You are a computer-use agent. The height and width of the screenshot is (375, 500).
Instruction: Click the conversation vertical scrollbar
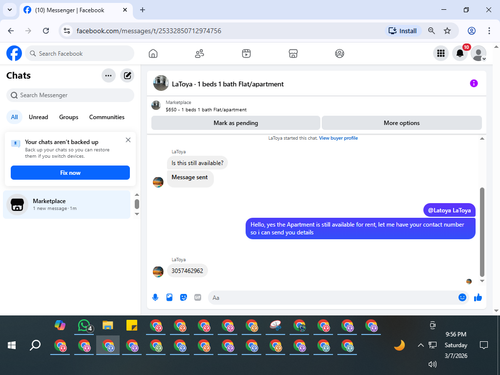click(482, 232)
